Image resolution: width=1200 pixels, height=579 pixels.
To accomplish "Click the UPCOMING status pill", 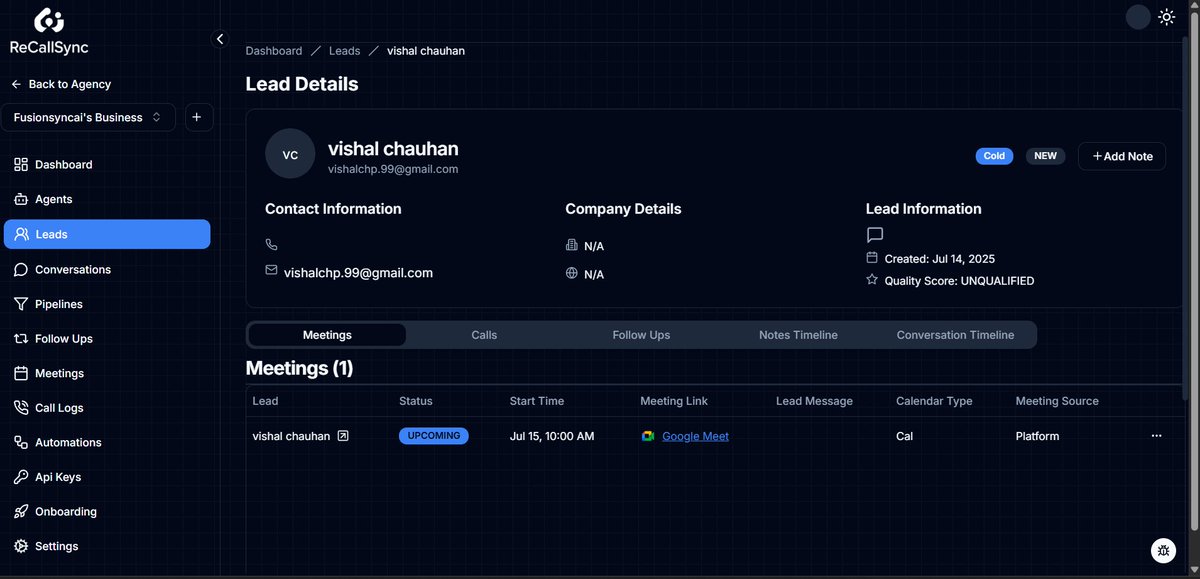I will [434, 436].
